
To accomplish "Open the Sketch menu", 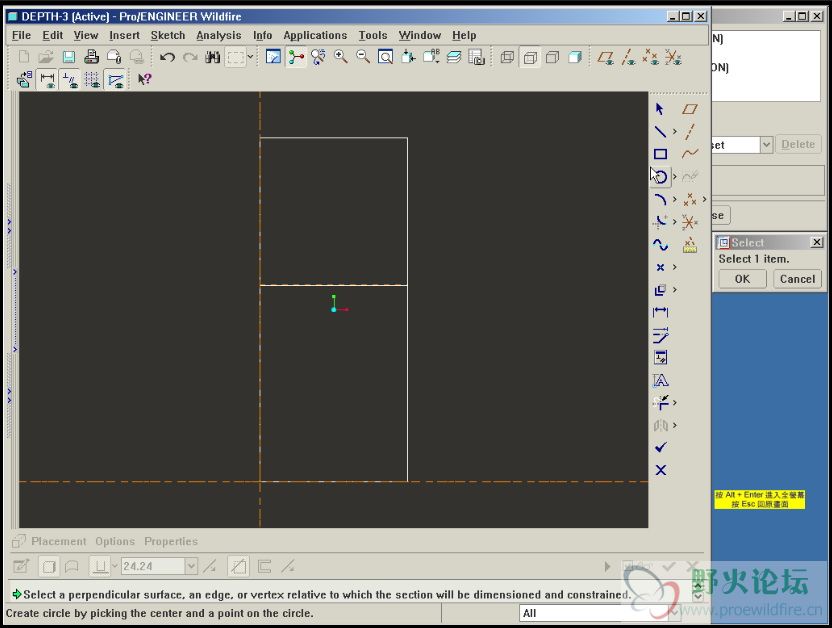I will tap(168, 36).
